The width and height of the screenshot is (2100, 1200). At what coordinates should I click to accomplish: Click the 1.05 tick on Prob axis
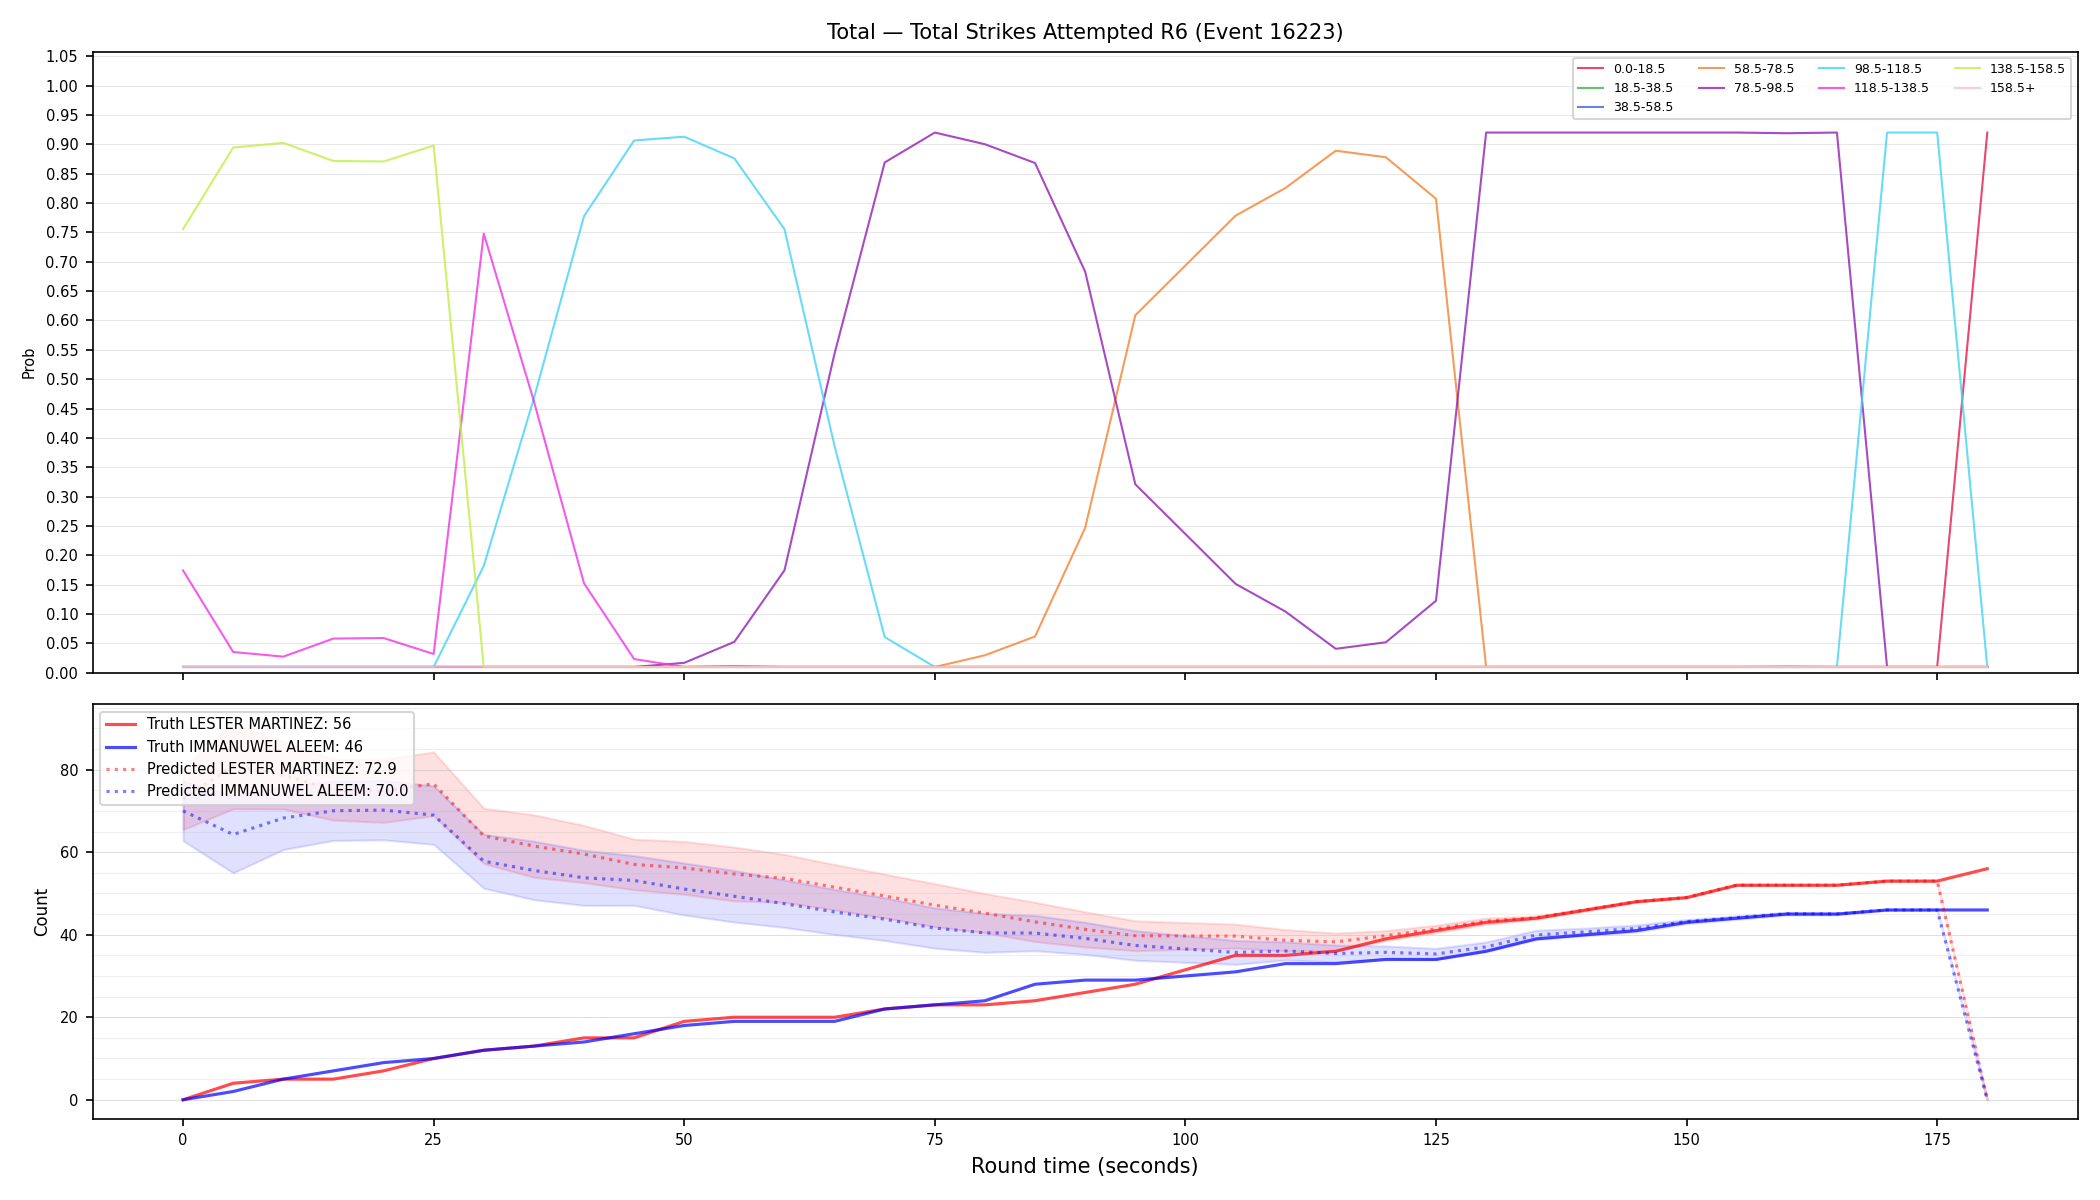coord(62,57)
